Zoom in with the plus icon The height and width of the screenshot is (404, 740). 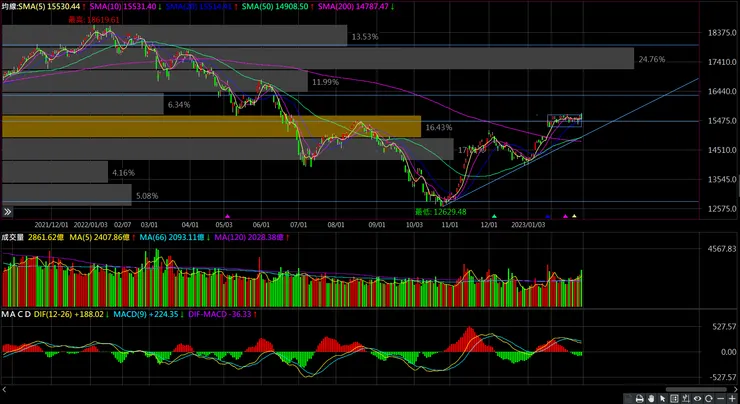pyautogui.click(x=732, y=398)
